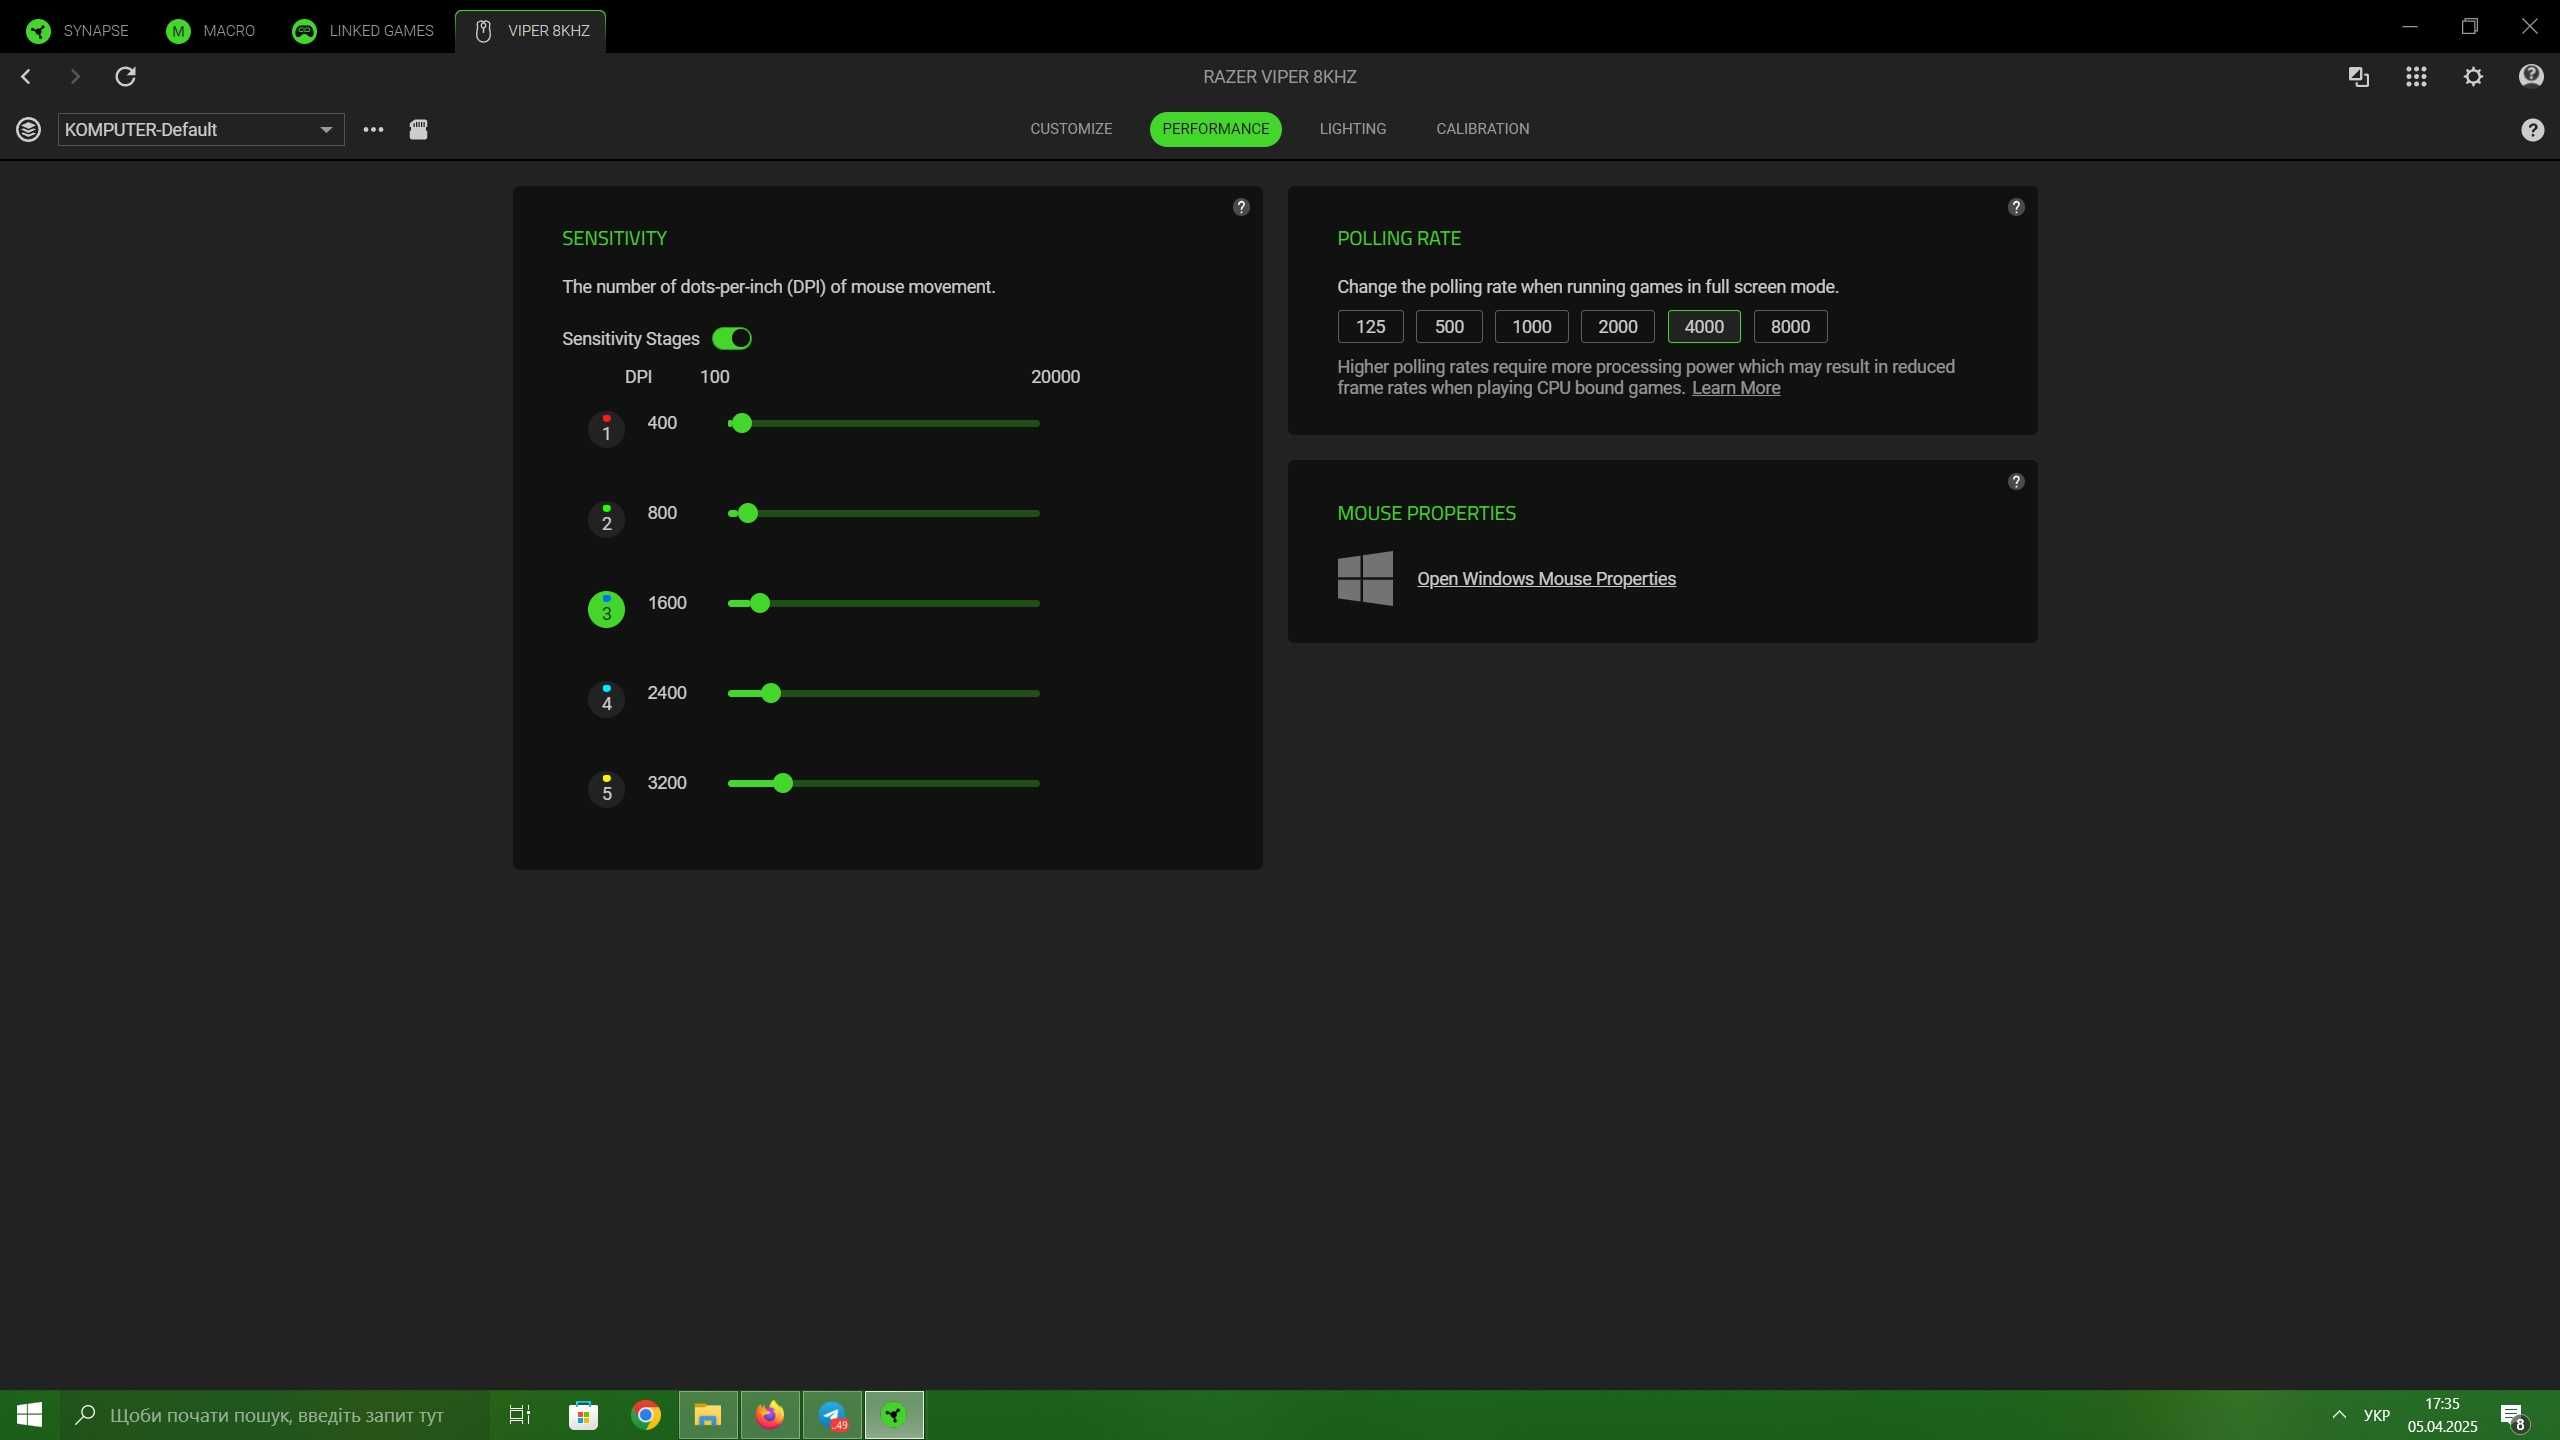Open the modules grid icon
The image size is (2560, 1440).
(x=2416, y=76)
